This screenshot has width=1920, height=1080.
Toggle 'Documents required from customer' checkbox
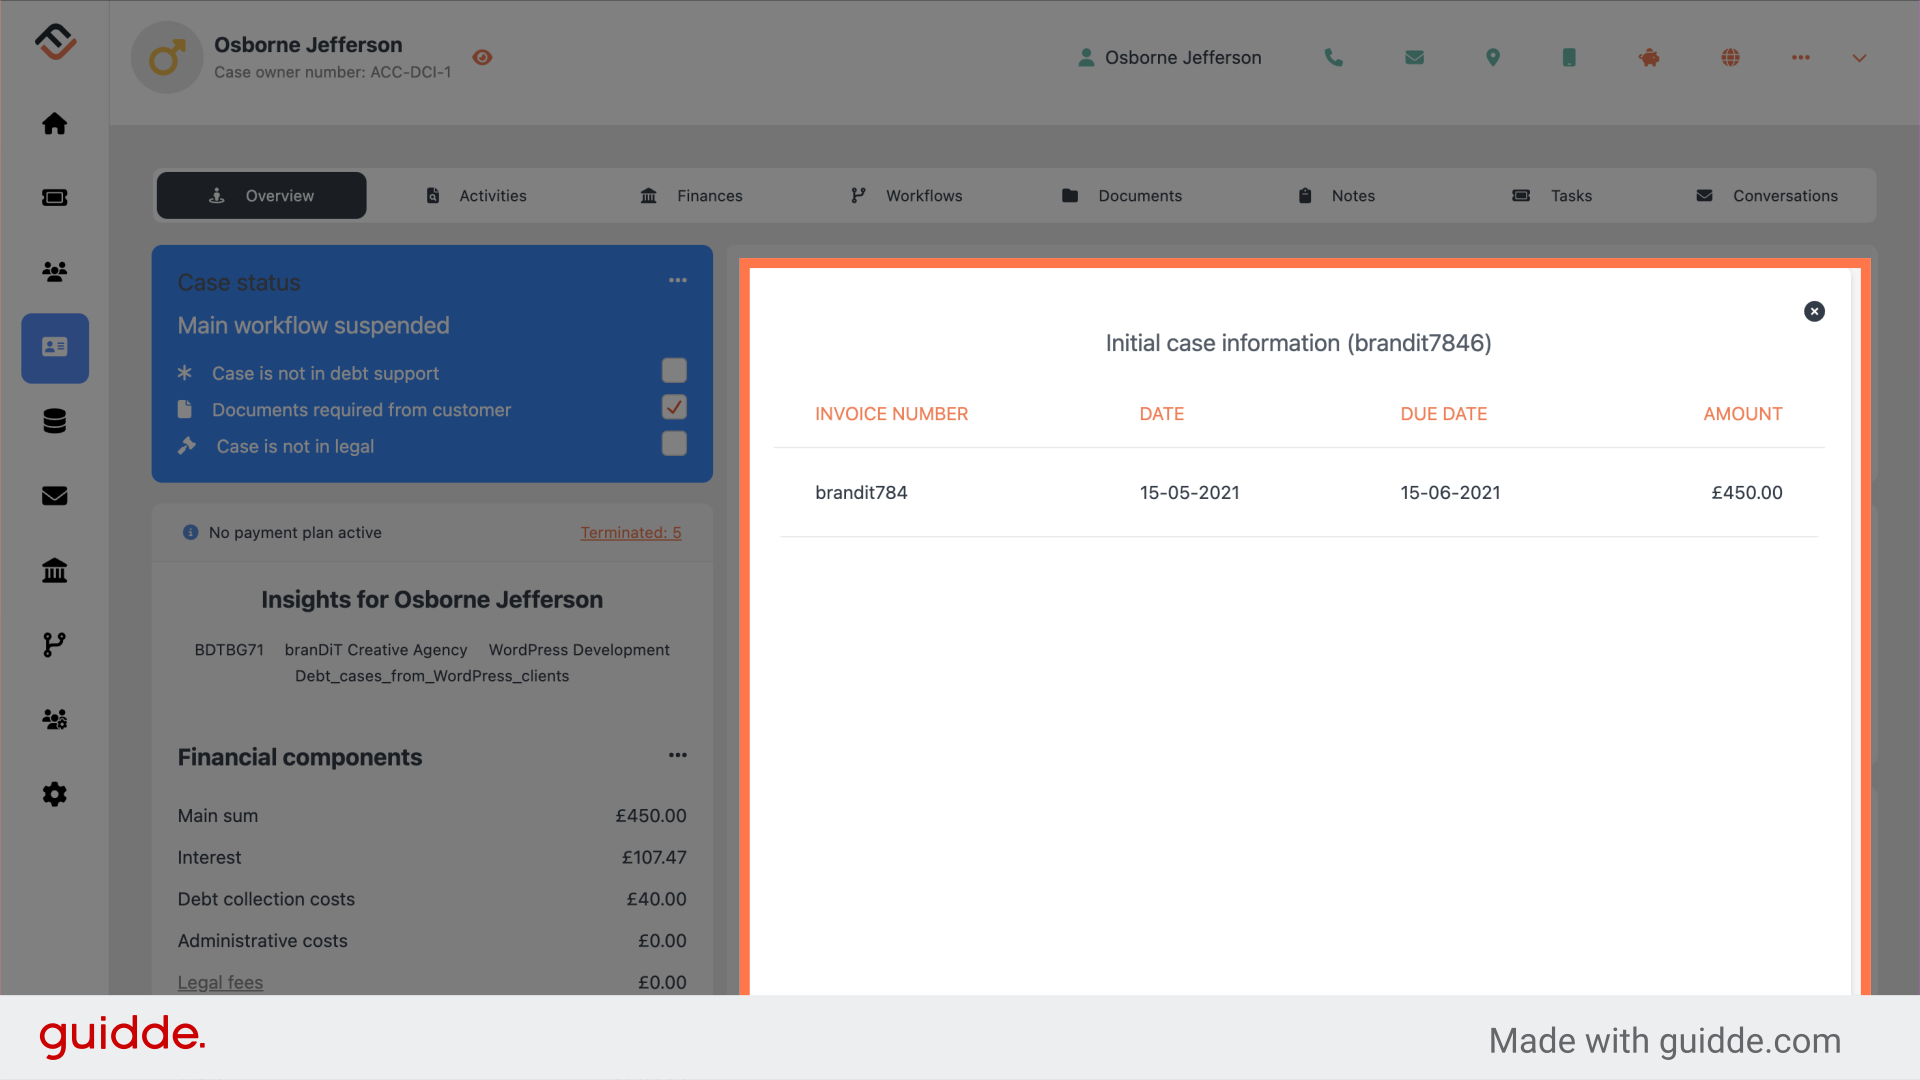pos(673,407)
